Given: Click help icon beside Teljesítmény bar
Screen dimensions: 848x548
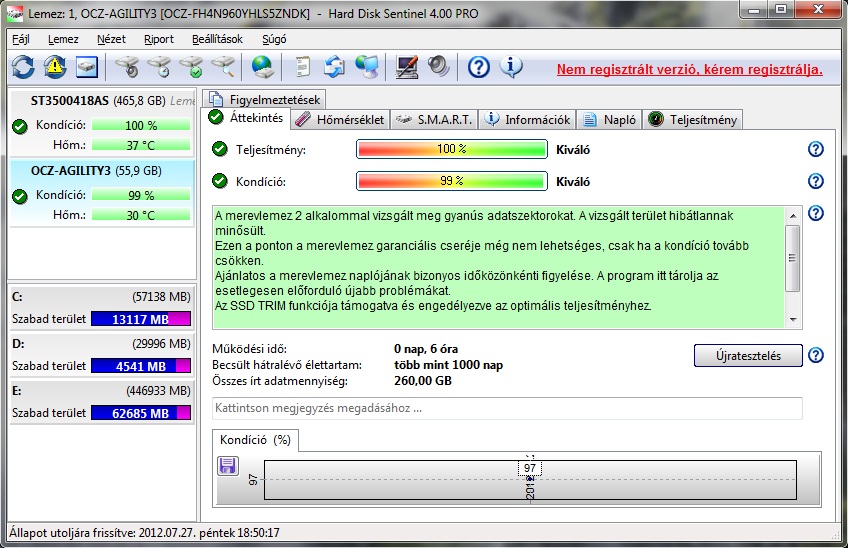Looking at the screenshot, I should click(816, 149).
